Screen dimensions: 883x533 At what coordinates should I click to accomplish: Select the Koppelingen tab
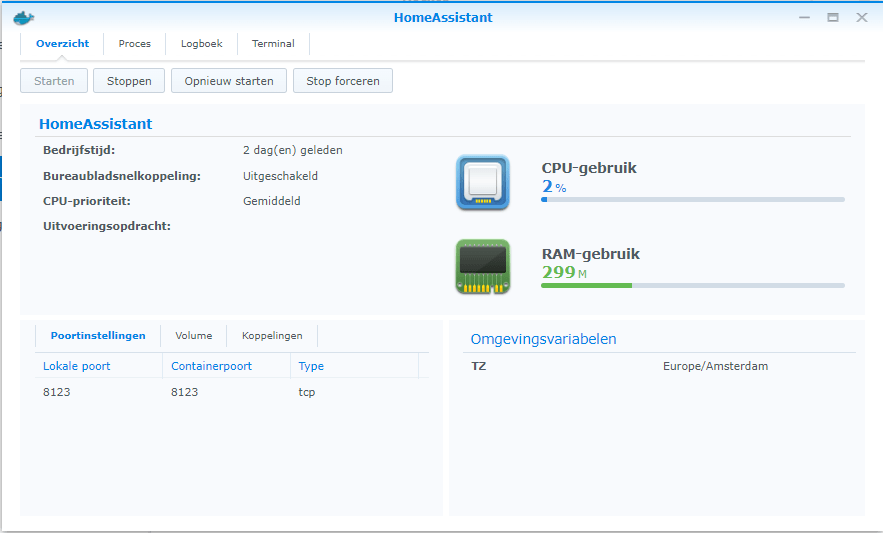(272, 336)
